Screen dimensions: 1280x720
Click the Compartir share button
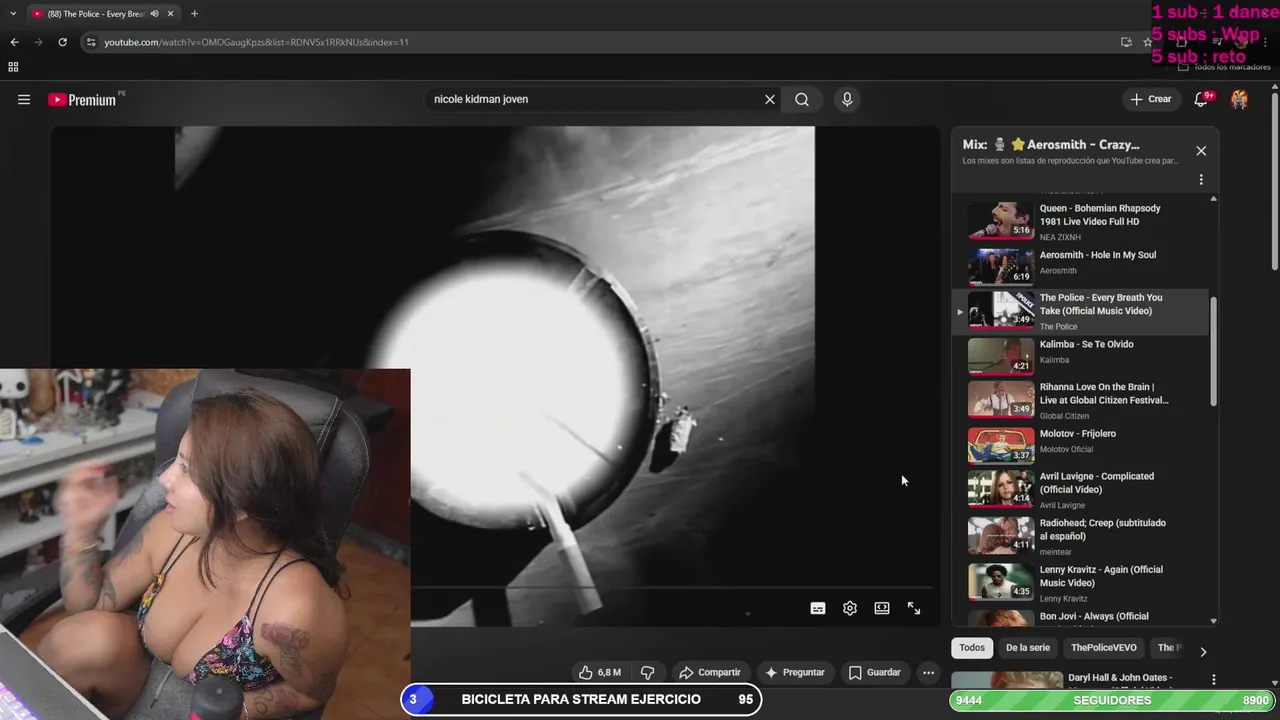[x=710, y=673]
